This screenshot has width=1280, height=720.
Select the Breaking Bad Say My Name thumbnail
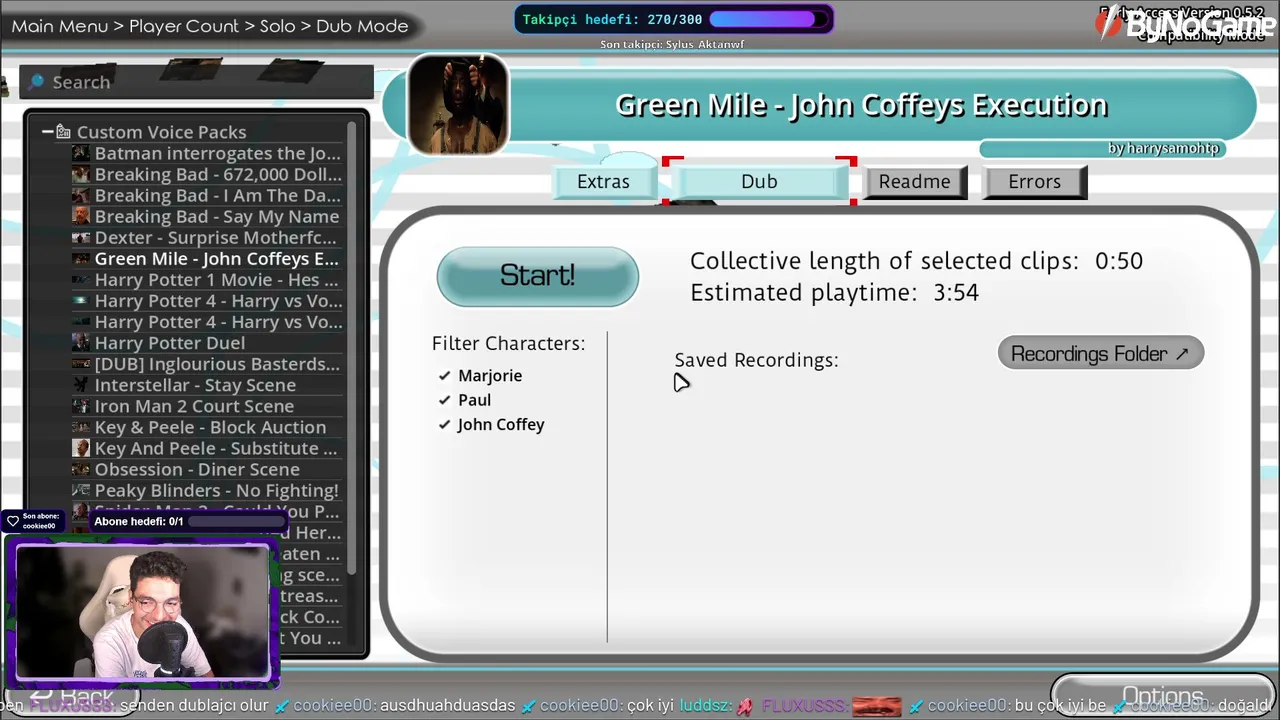click(x=80, y=216)
